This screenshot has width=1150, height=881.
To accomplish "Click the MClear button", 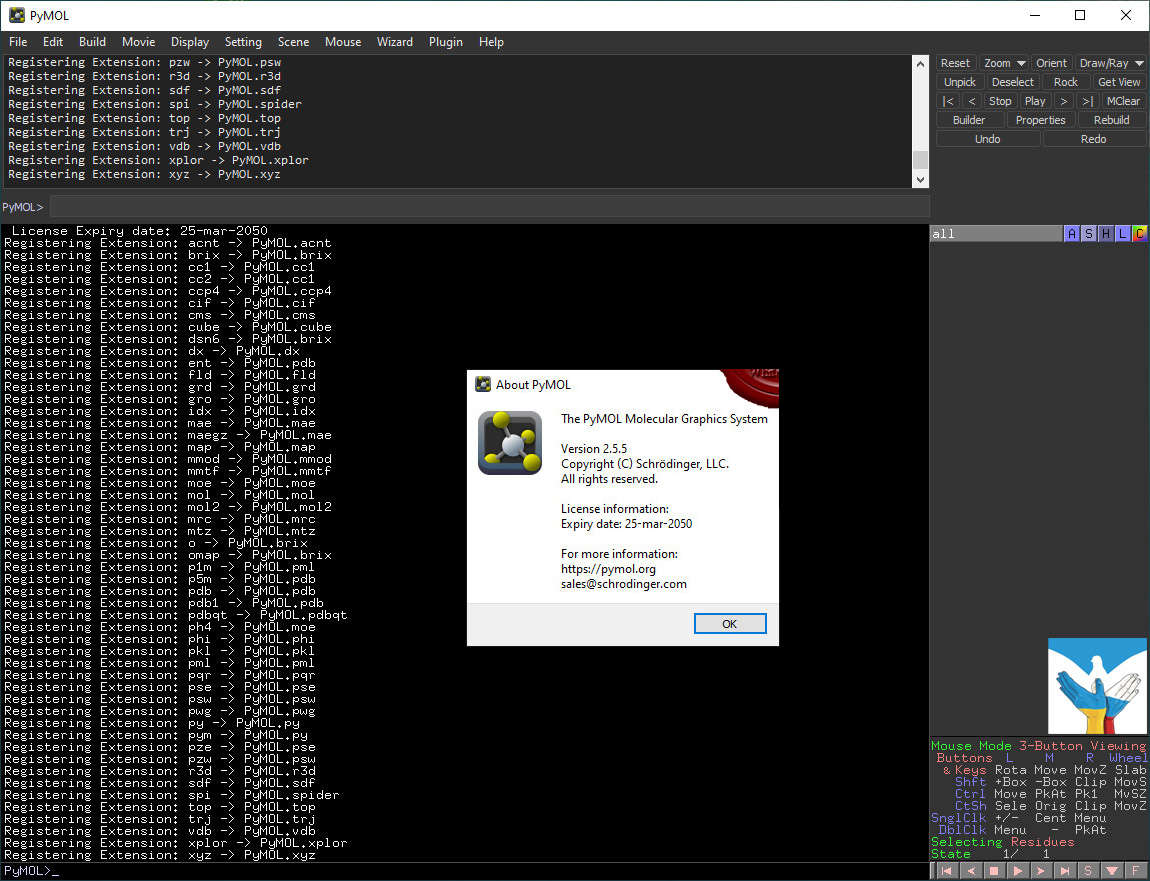I will 1123,101.
